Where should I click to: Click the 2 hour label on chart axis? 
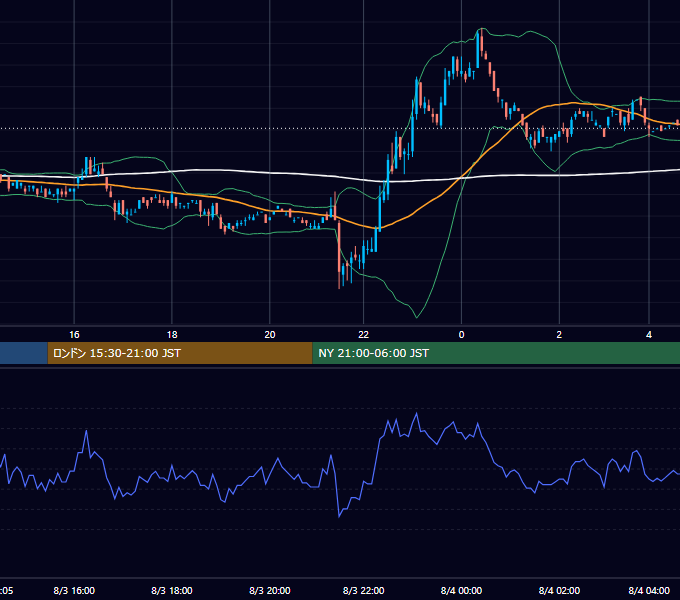point(559,334)
